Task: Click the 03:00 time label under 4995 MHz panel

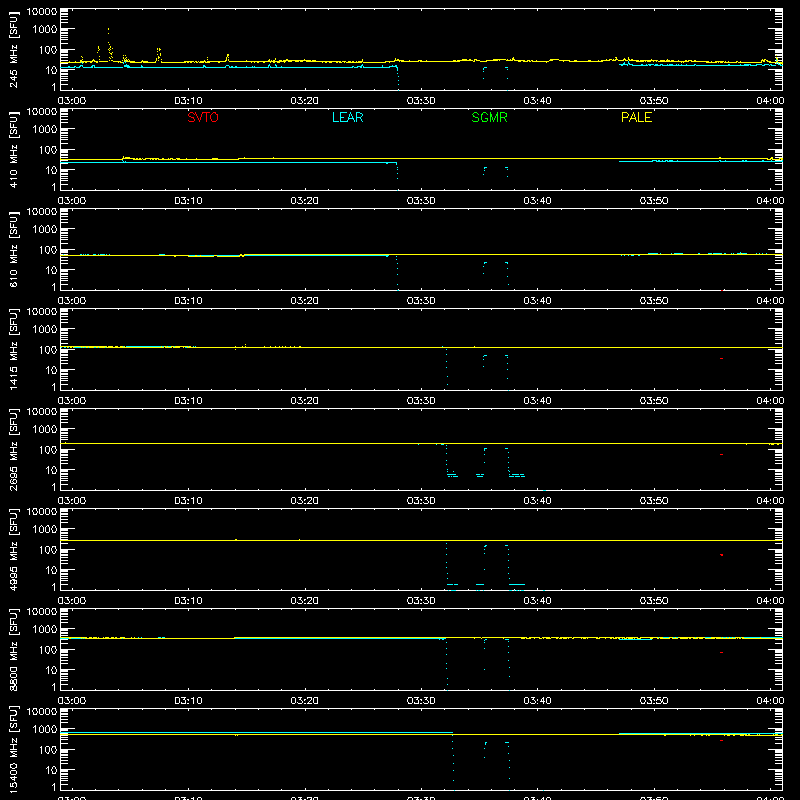Action: click(72, 601)
